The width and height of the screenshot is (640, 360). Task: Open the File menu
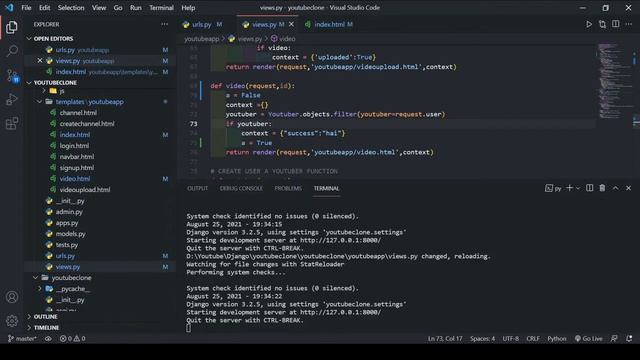pos(26,8)
